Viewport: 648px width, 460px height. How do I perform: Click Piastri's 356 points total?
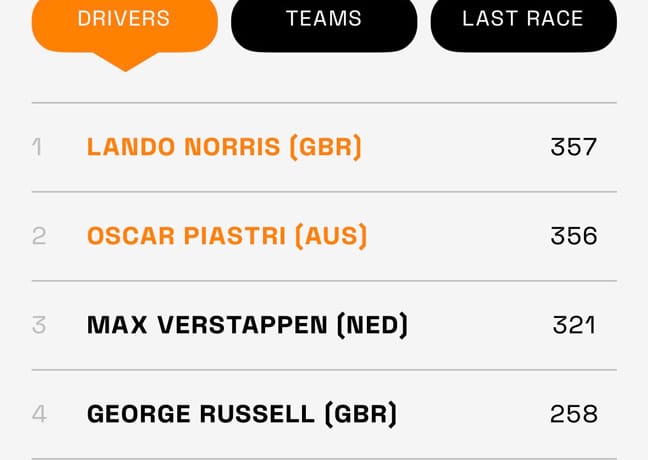coord(574,236)
